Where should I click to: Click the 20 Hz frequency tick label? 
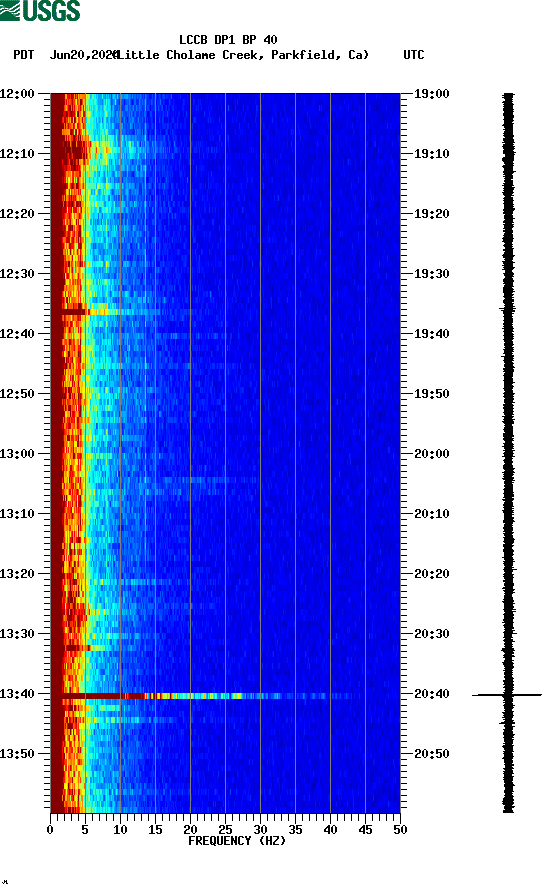[x=190, y=830]
